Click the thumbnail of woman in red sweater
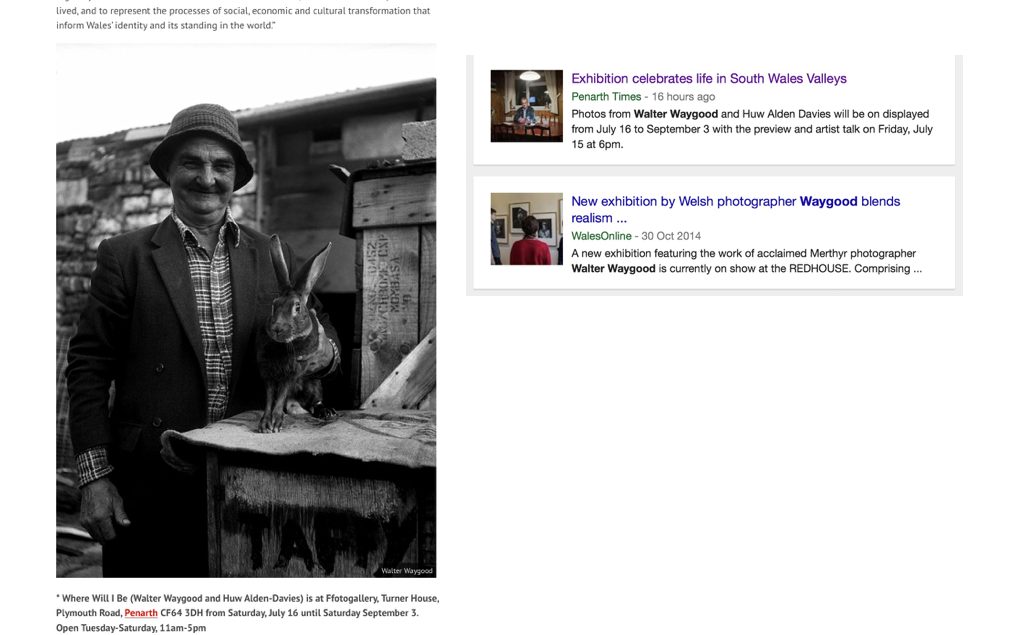Viewport: 1024px width, 635px height. click(526, 229)
